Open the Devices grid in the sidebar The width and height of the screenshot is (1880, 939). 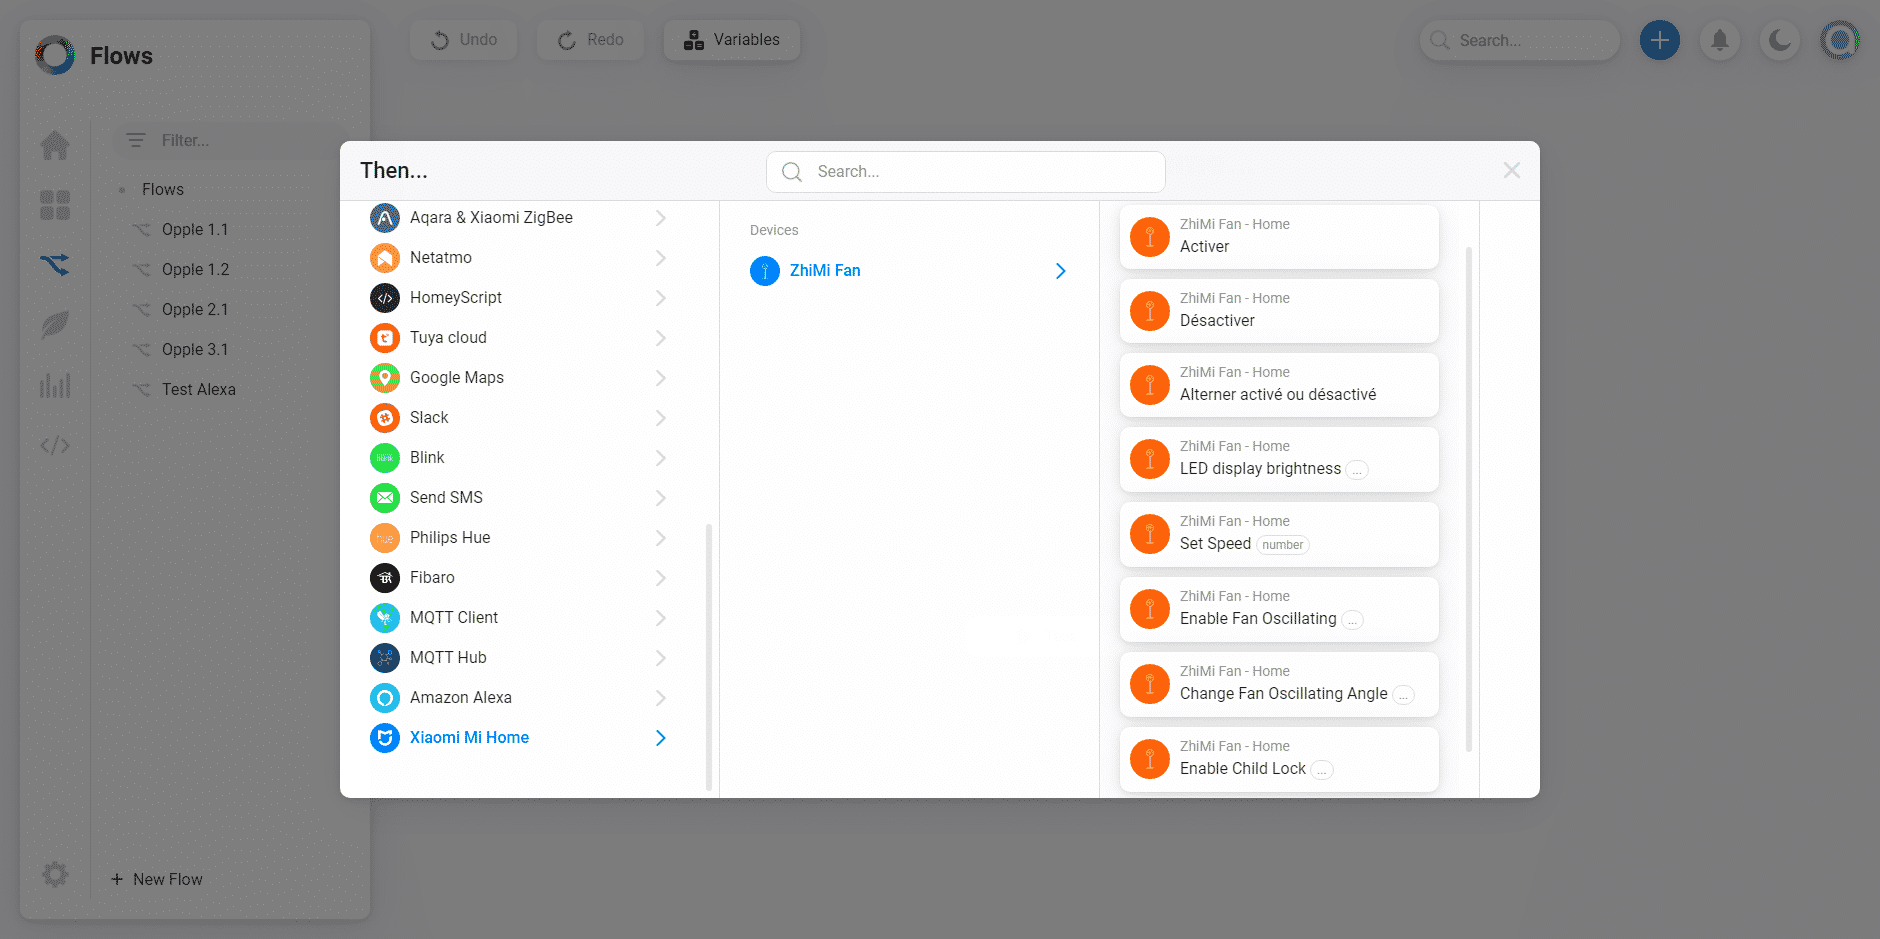pos(55,205)
